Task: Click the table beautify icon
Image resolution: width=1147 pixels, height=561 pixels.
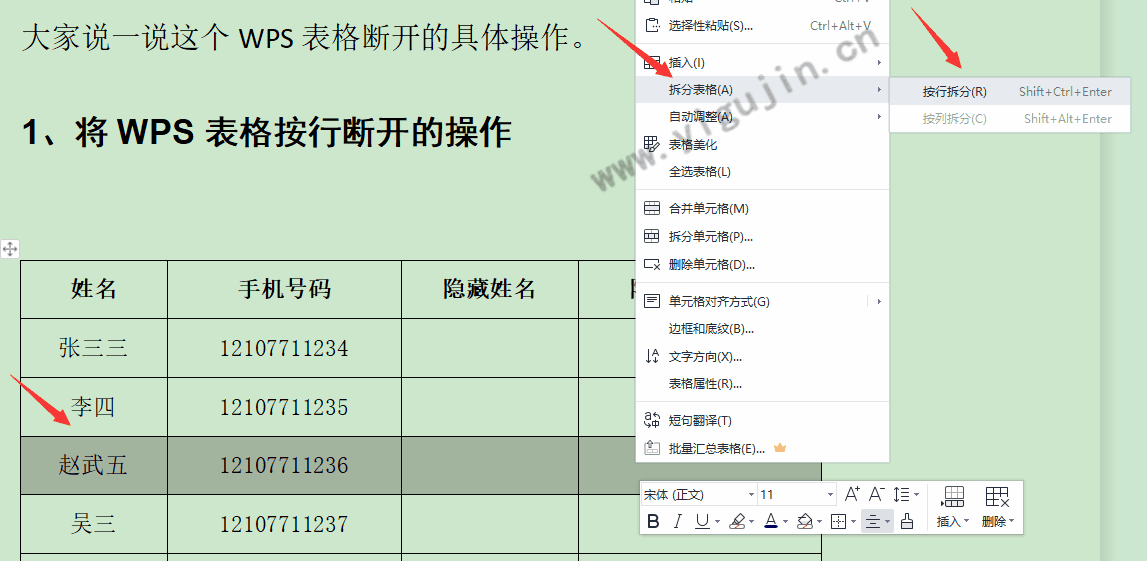Action: click(651, 144)
